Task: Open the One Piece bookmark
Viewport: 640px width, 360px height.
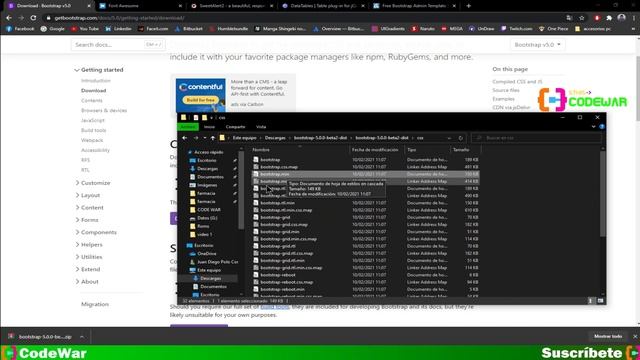Action: click(x=553, y=29)
